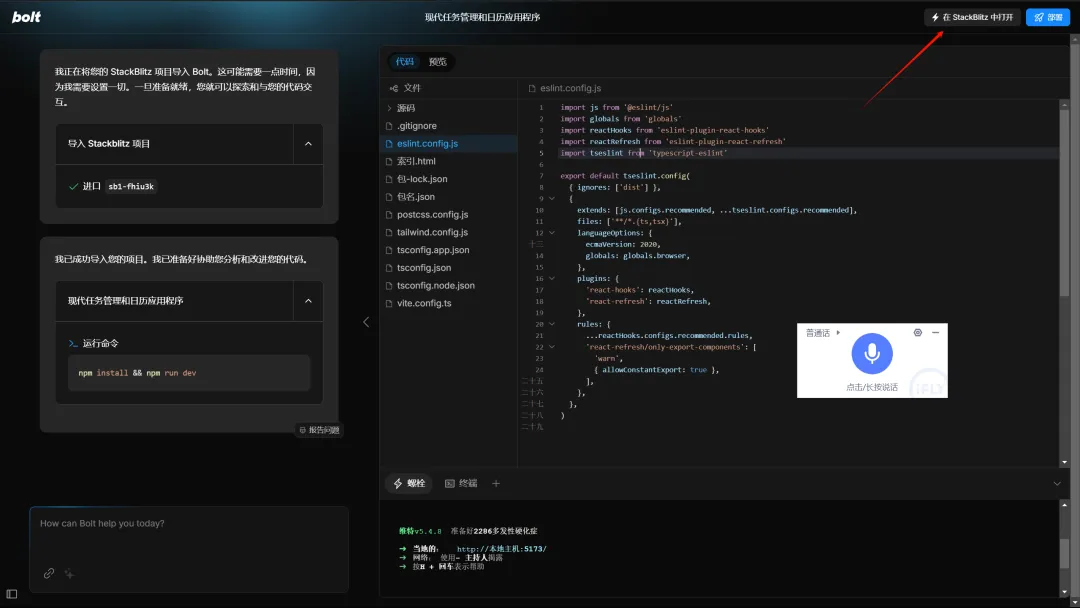Click the eslint.config.js editor breadcrumb
This screenshot has height=608, width=1080.
click(565, 88)
